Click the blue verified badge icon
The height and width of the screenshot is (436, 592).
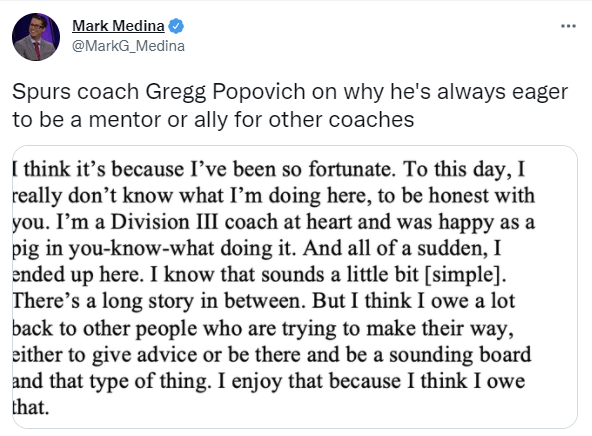click(x=176, y=26)
